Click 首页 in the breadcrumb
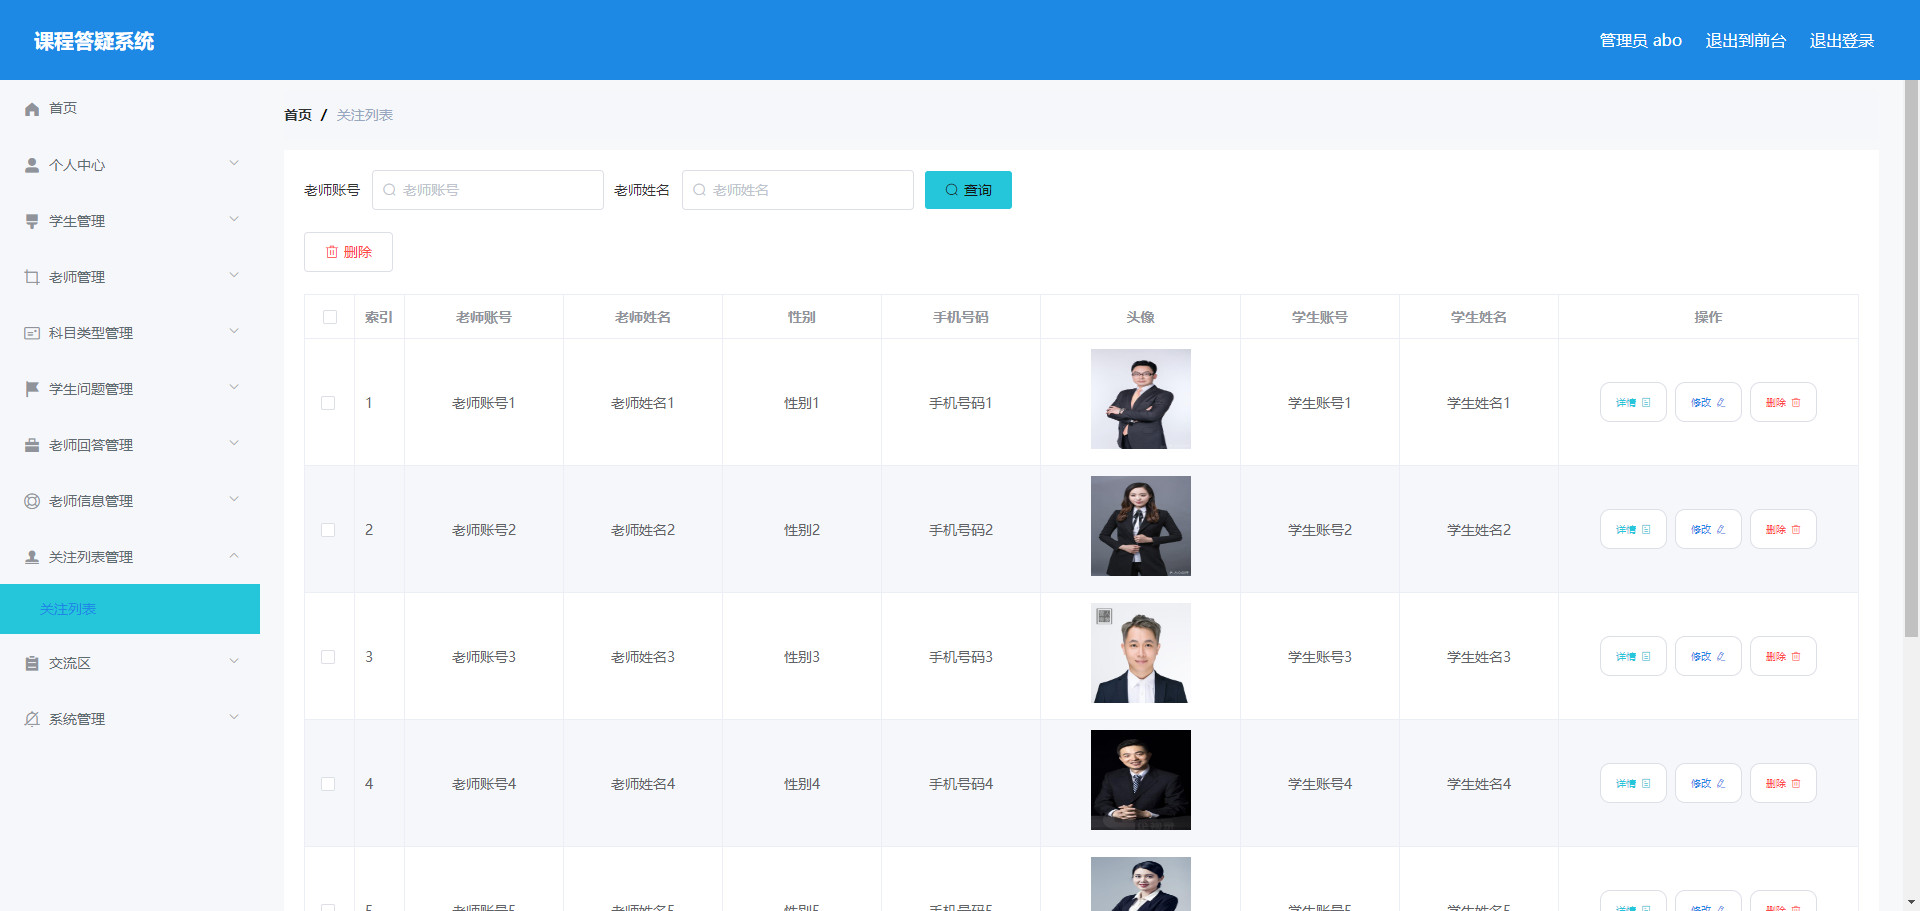The image size is (1920, 911). click(298, 115)
